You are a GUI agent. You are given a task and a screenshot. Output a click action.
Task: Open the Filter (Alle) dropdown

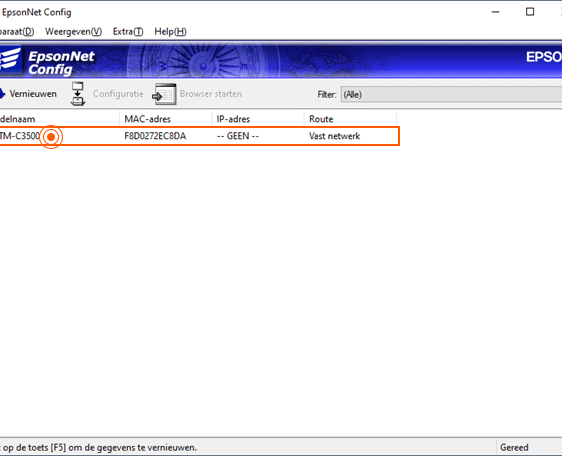(x=451, y=95)
